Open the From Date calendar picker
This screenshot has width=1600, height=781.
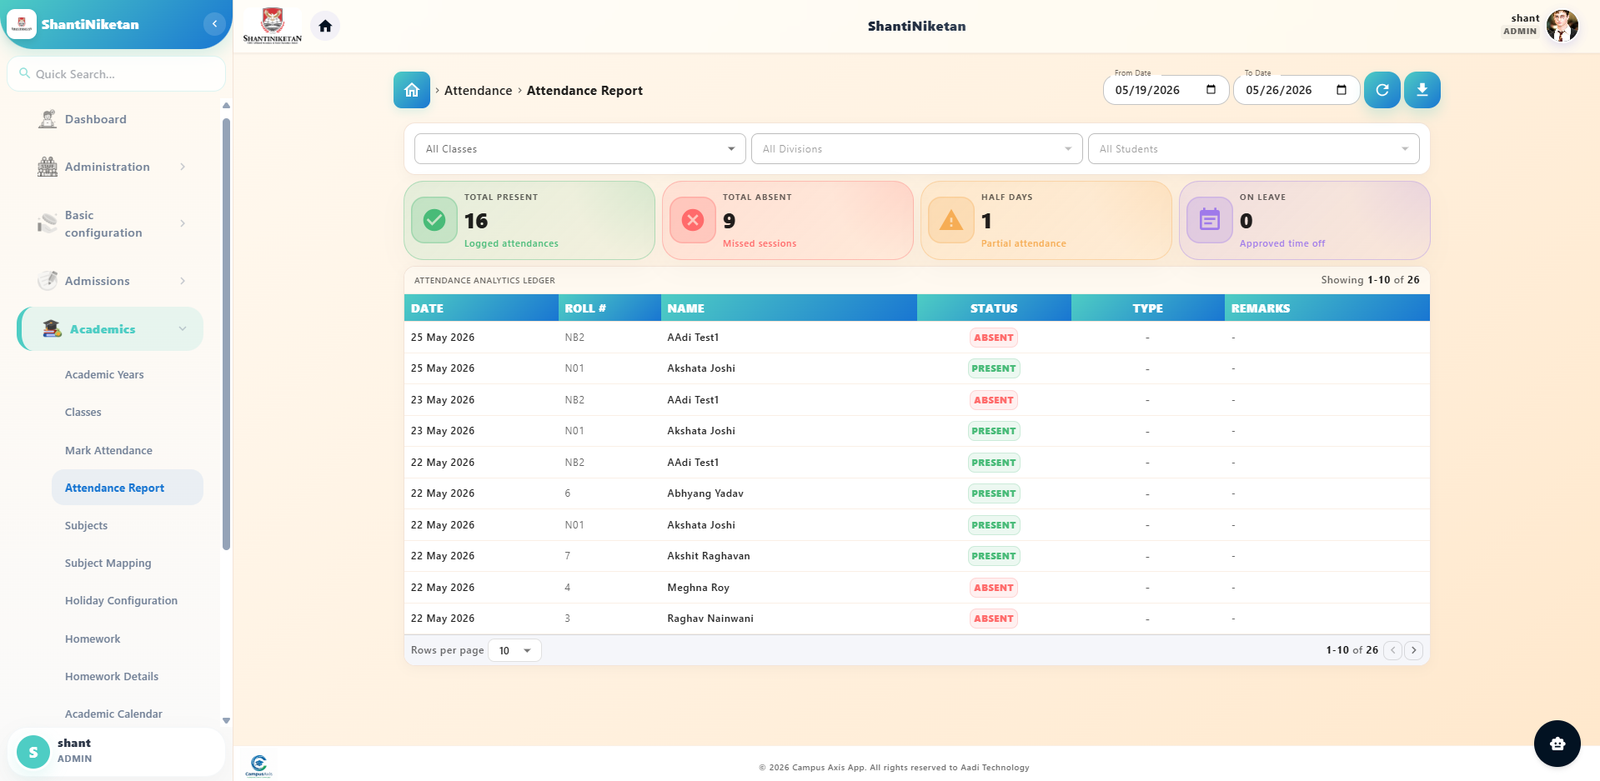pos(1211,90)
